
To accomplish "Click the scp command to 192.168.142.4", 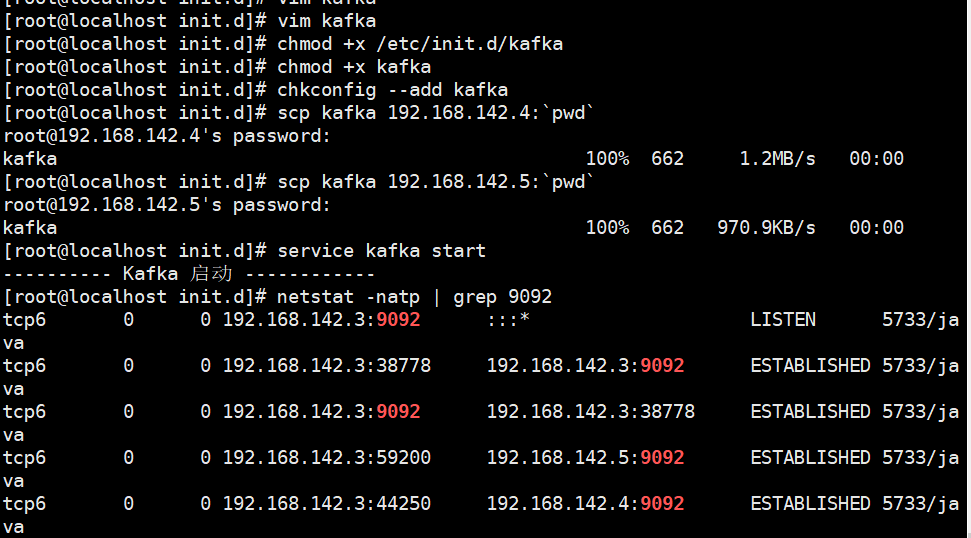I will click(435, 113).
